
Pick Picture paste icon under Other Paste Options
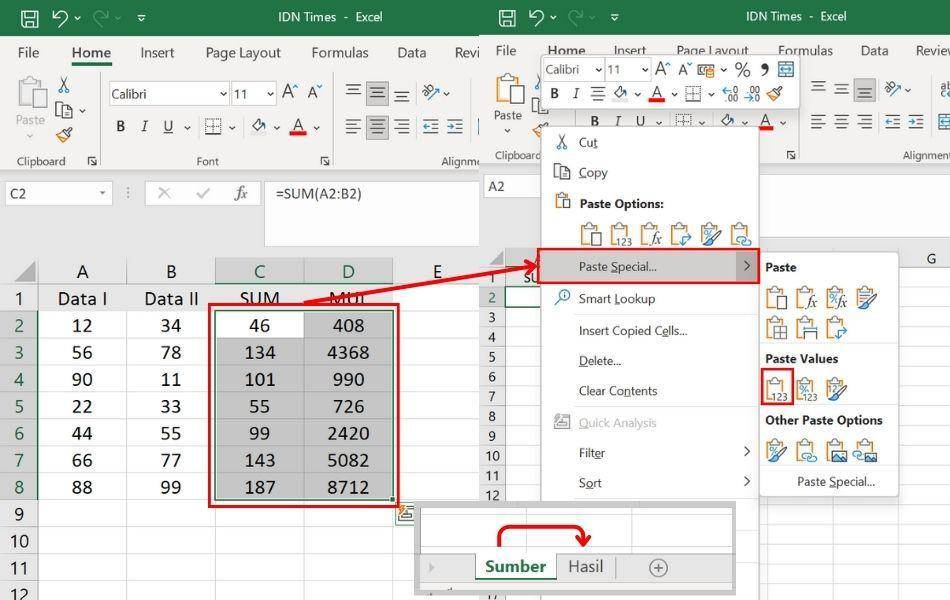click(x=836, y=450)
